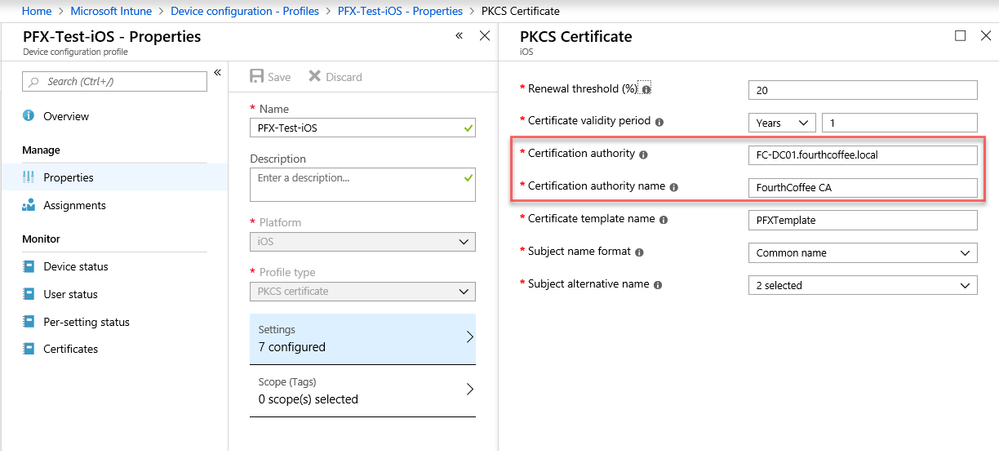Click the Overview info icon in sidebar
This screenshot has width=999, height=451.
(28, 116)
